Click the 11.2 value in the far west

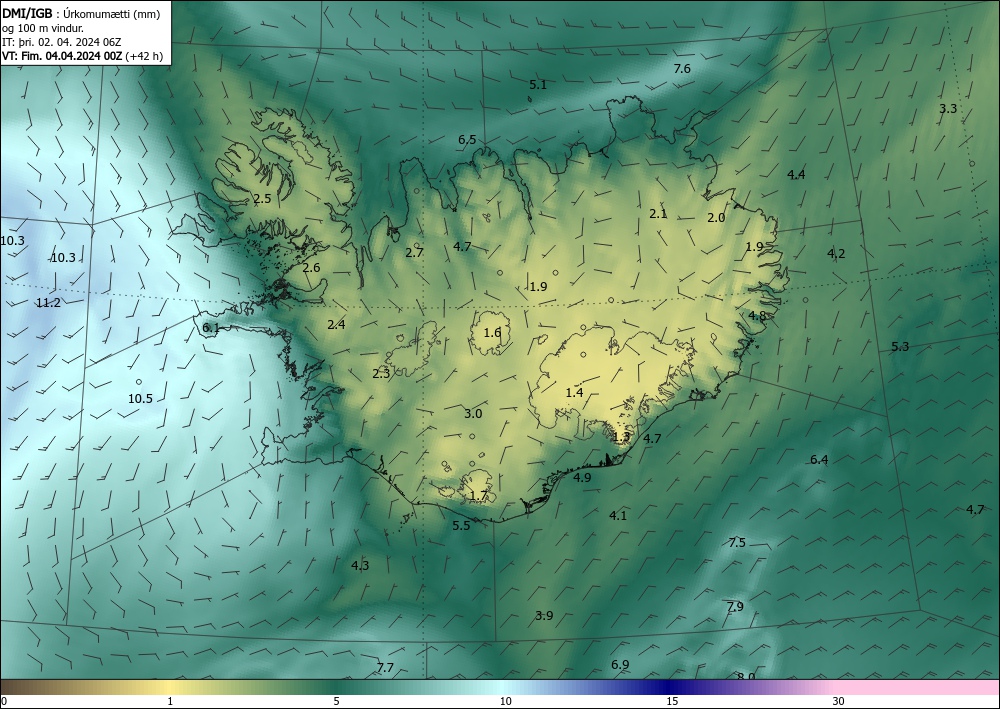click(x=48, y=303)
